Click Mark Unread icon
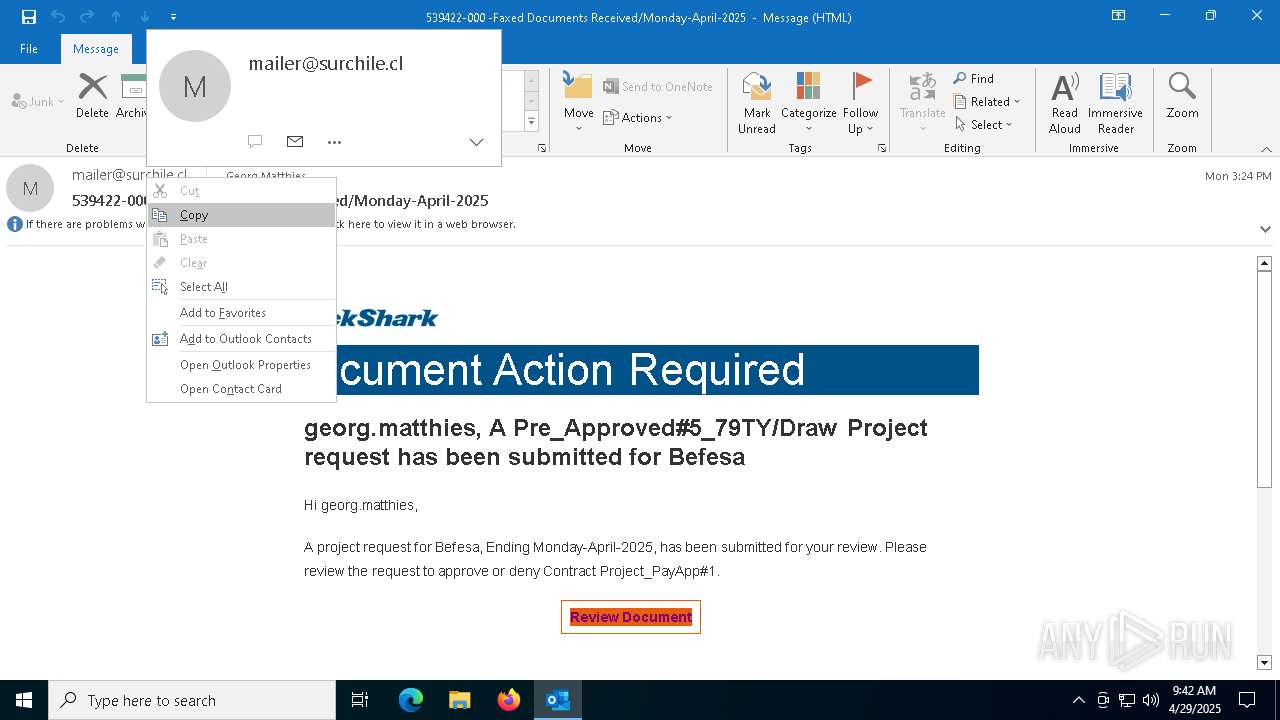1280x720 pixels. 757,102
